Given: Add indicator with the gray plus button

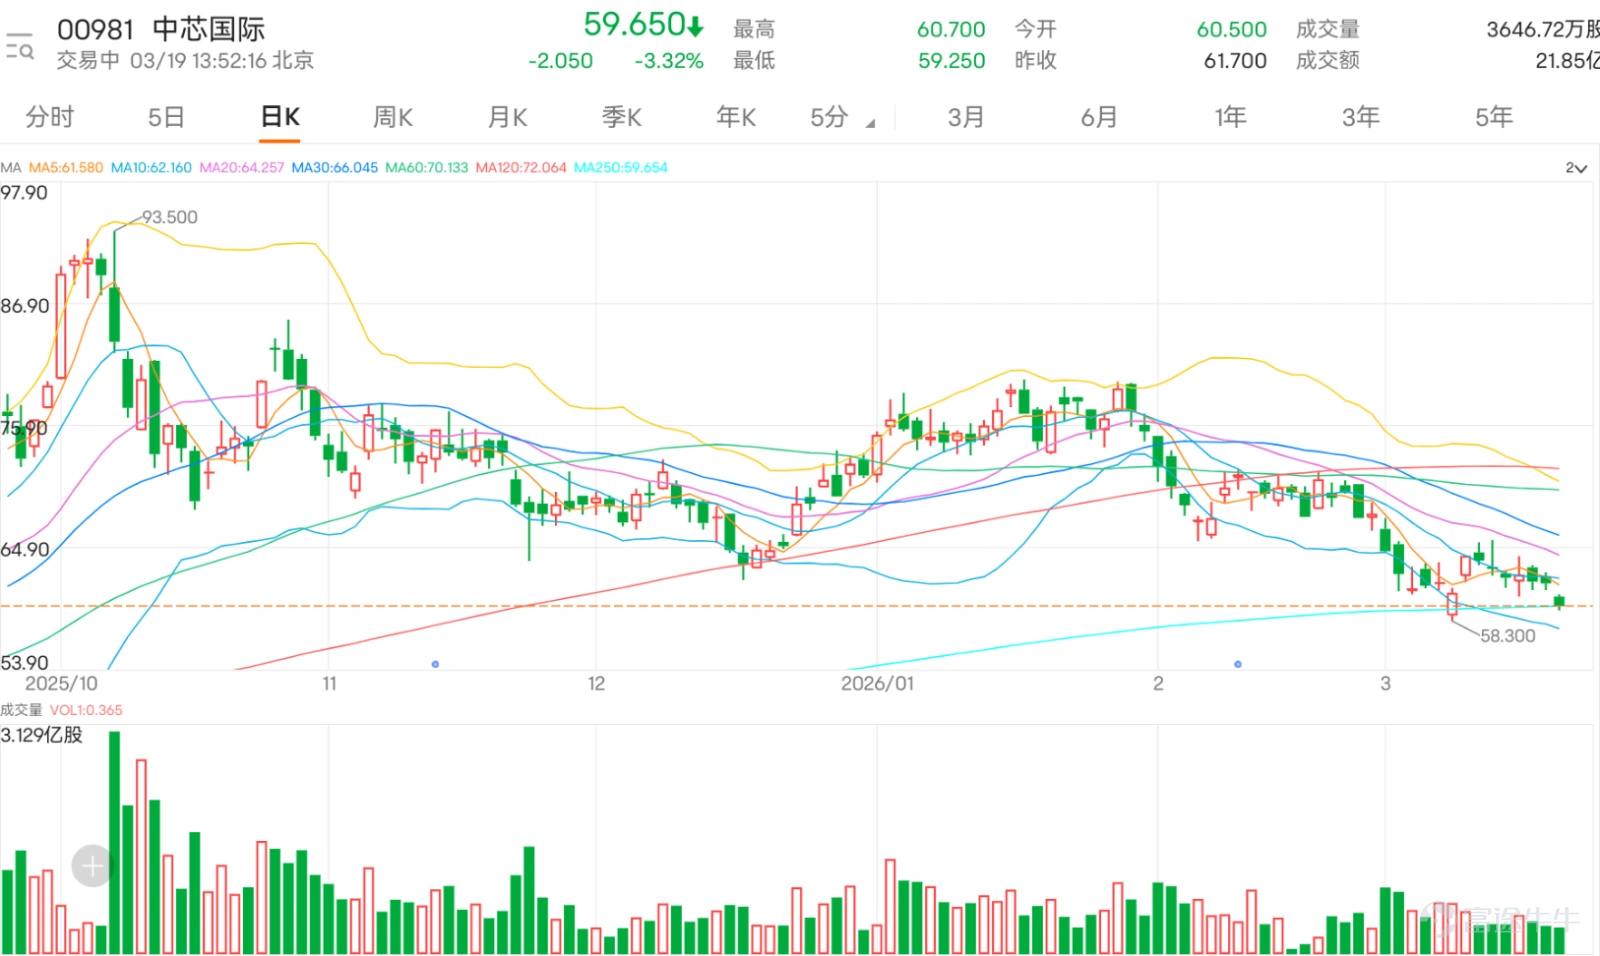Looking at the screenshot, I should pos(92,866).
